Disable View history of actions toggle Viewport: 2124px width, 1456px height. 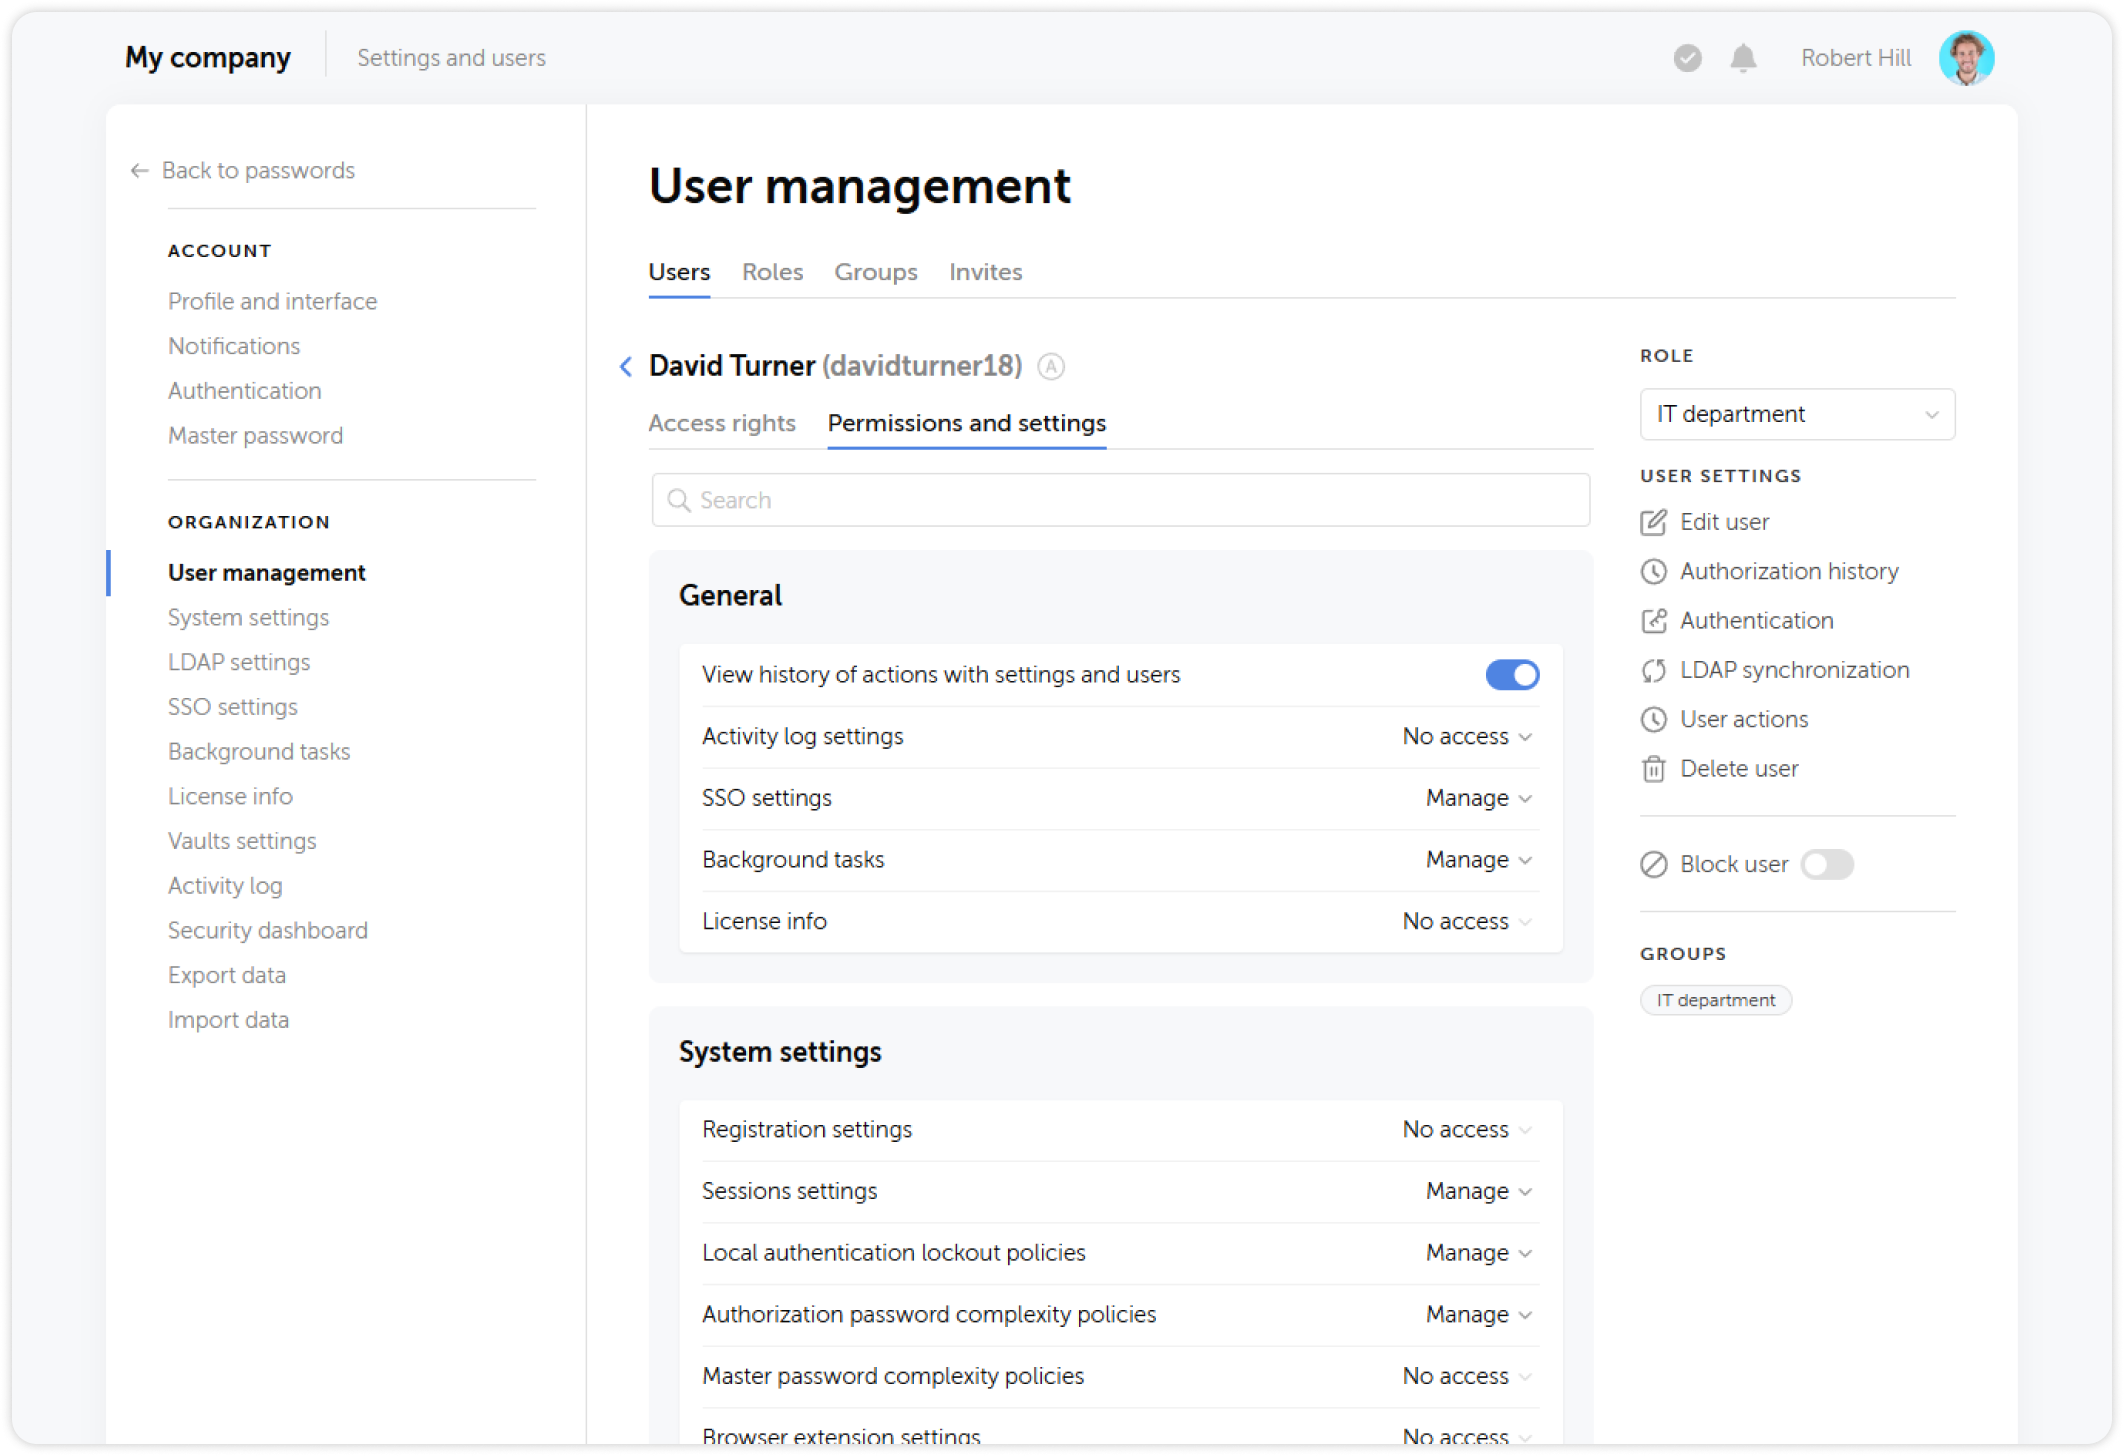pyautogui.click(x=1513, y=674)
